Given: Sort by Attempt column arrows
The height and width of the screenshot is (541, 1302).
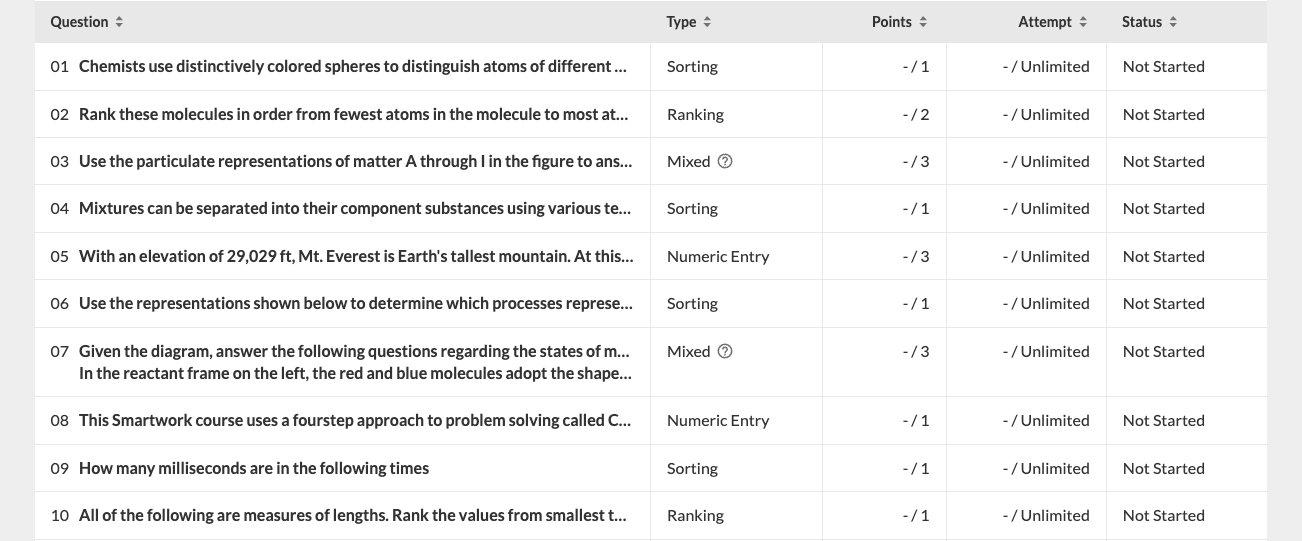Looking at the screenshot, I should tap(1083, 22).
